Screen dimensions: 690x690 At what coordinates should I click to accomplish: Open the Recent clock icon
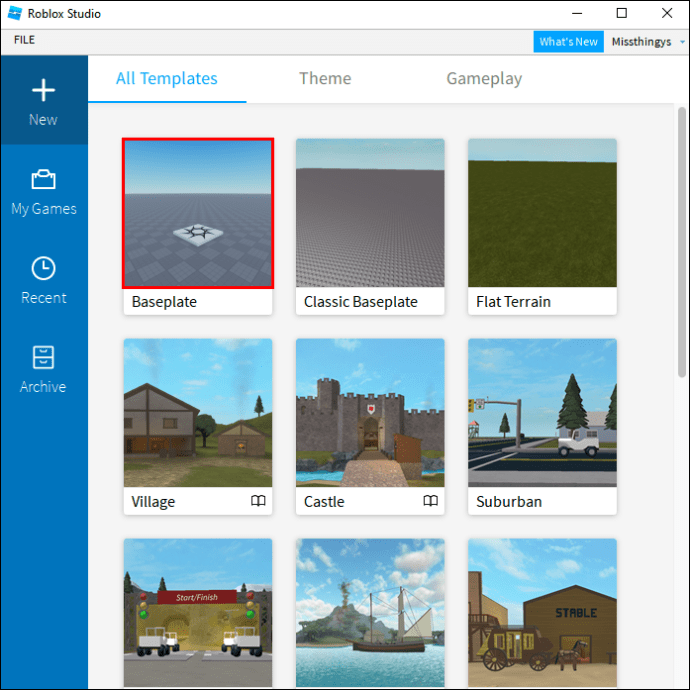click(43, 268)
